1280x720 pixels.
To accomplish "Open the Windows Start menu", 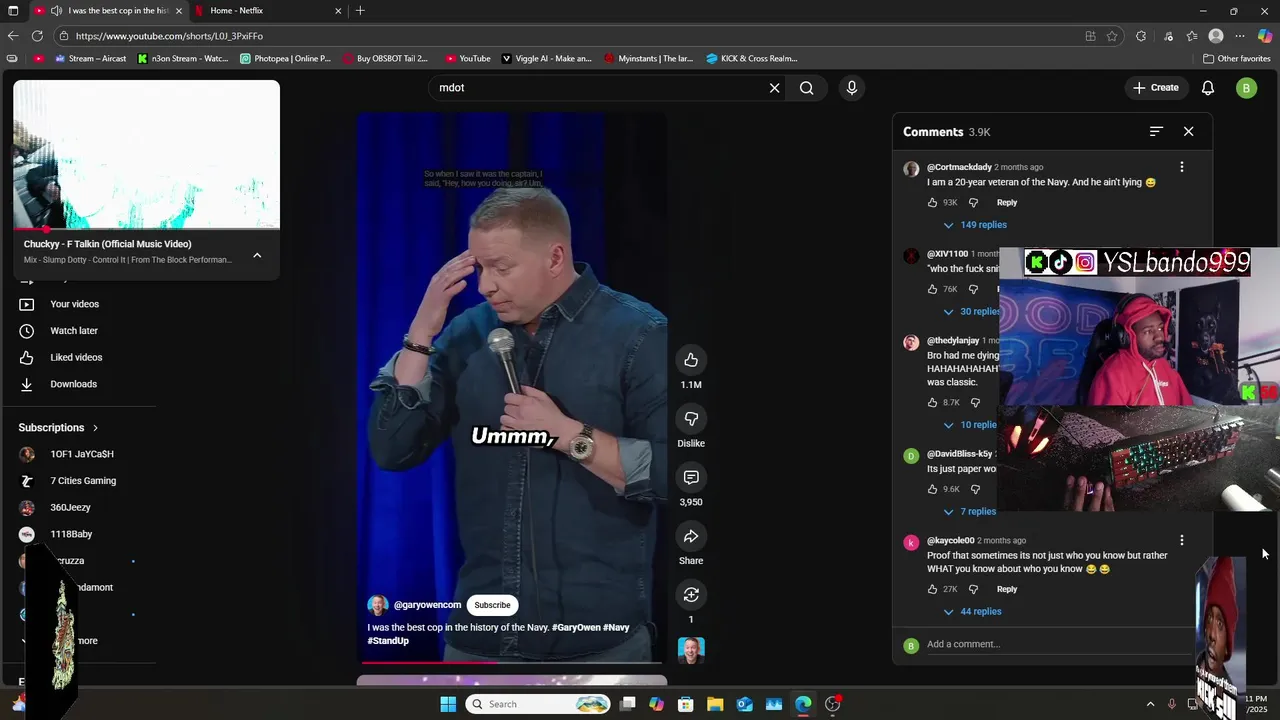I will pos(448,704).
